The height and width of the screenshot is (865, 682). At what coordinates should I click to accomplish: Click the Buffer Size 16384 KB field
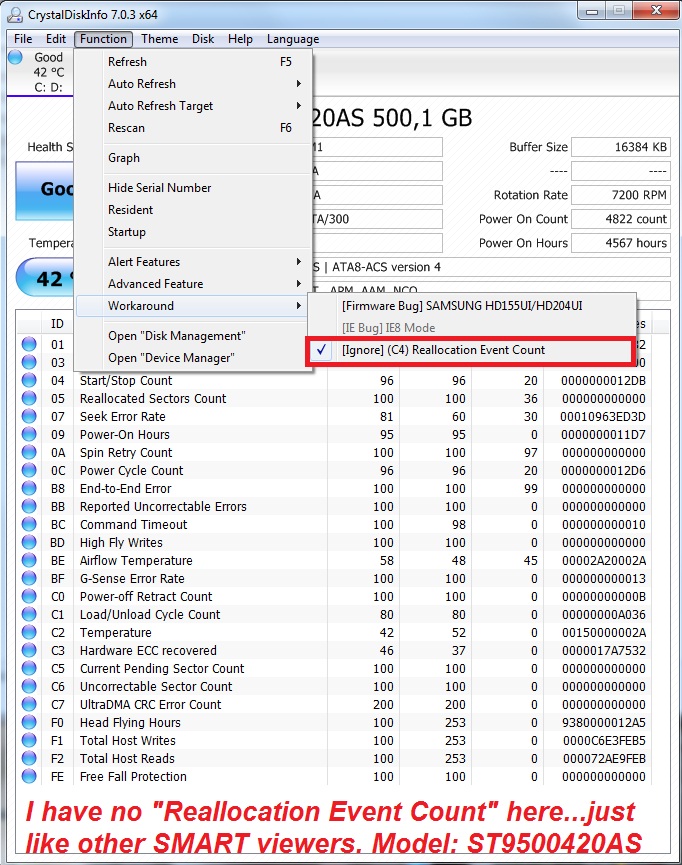621,147
